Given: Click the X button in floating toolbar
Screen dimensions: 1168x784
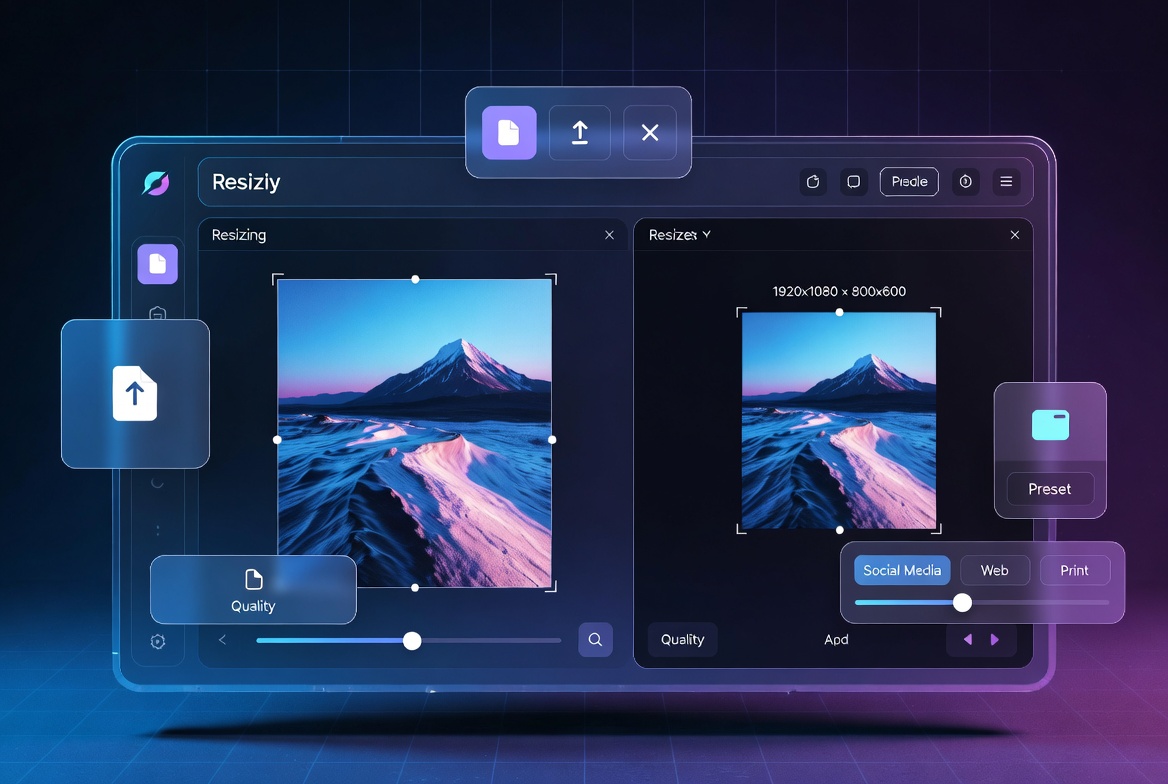Looking at the screenshot, I should coord(650,133).
